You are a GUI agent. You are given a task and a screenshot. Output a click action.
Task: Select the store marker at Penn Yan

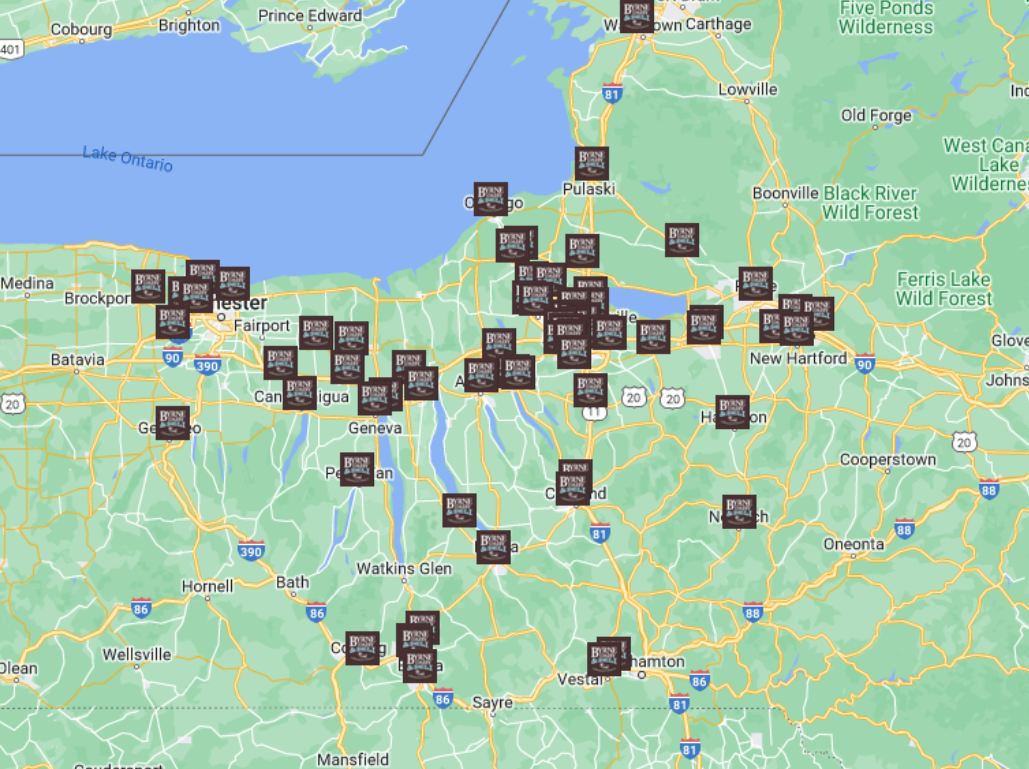coord(356,469)
